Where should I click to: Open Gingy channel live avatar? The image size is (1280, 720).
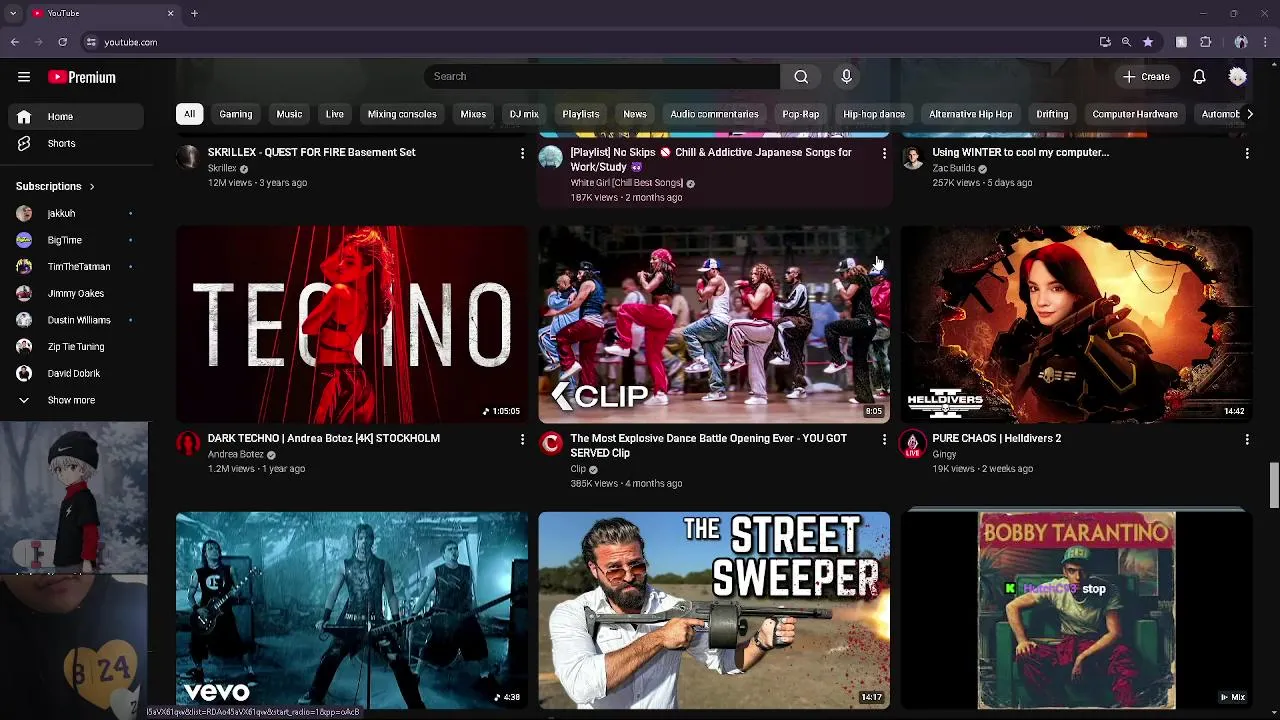[912, 444]
